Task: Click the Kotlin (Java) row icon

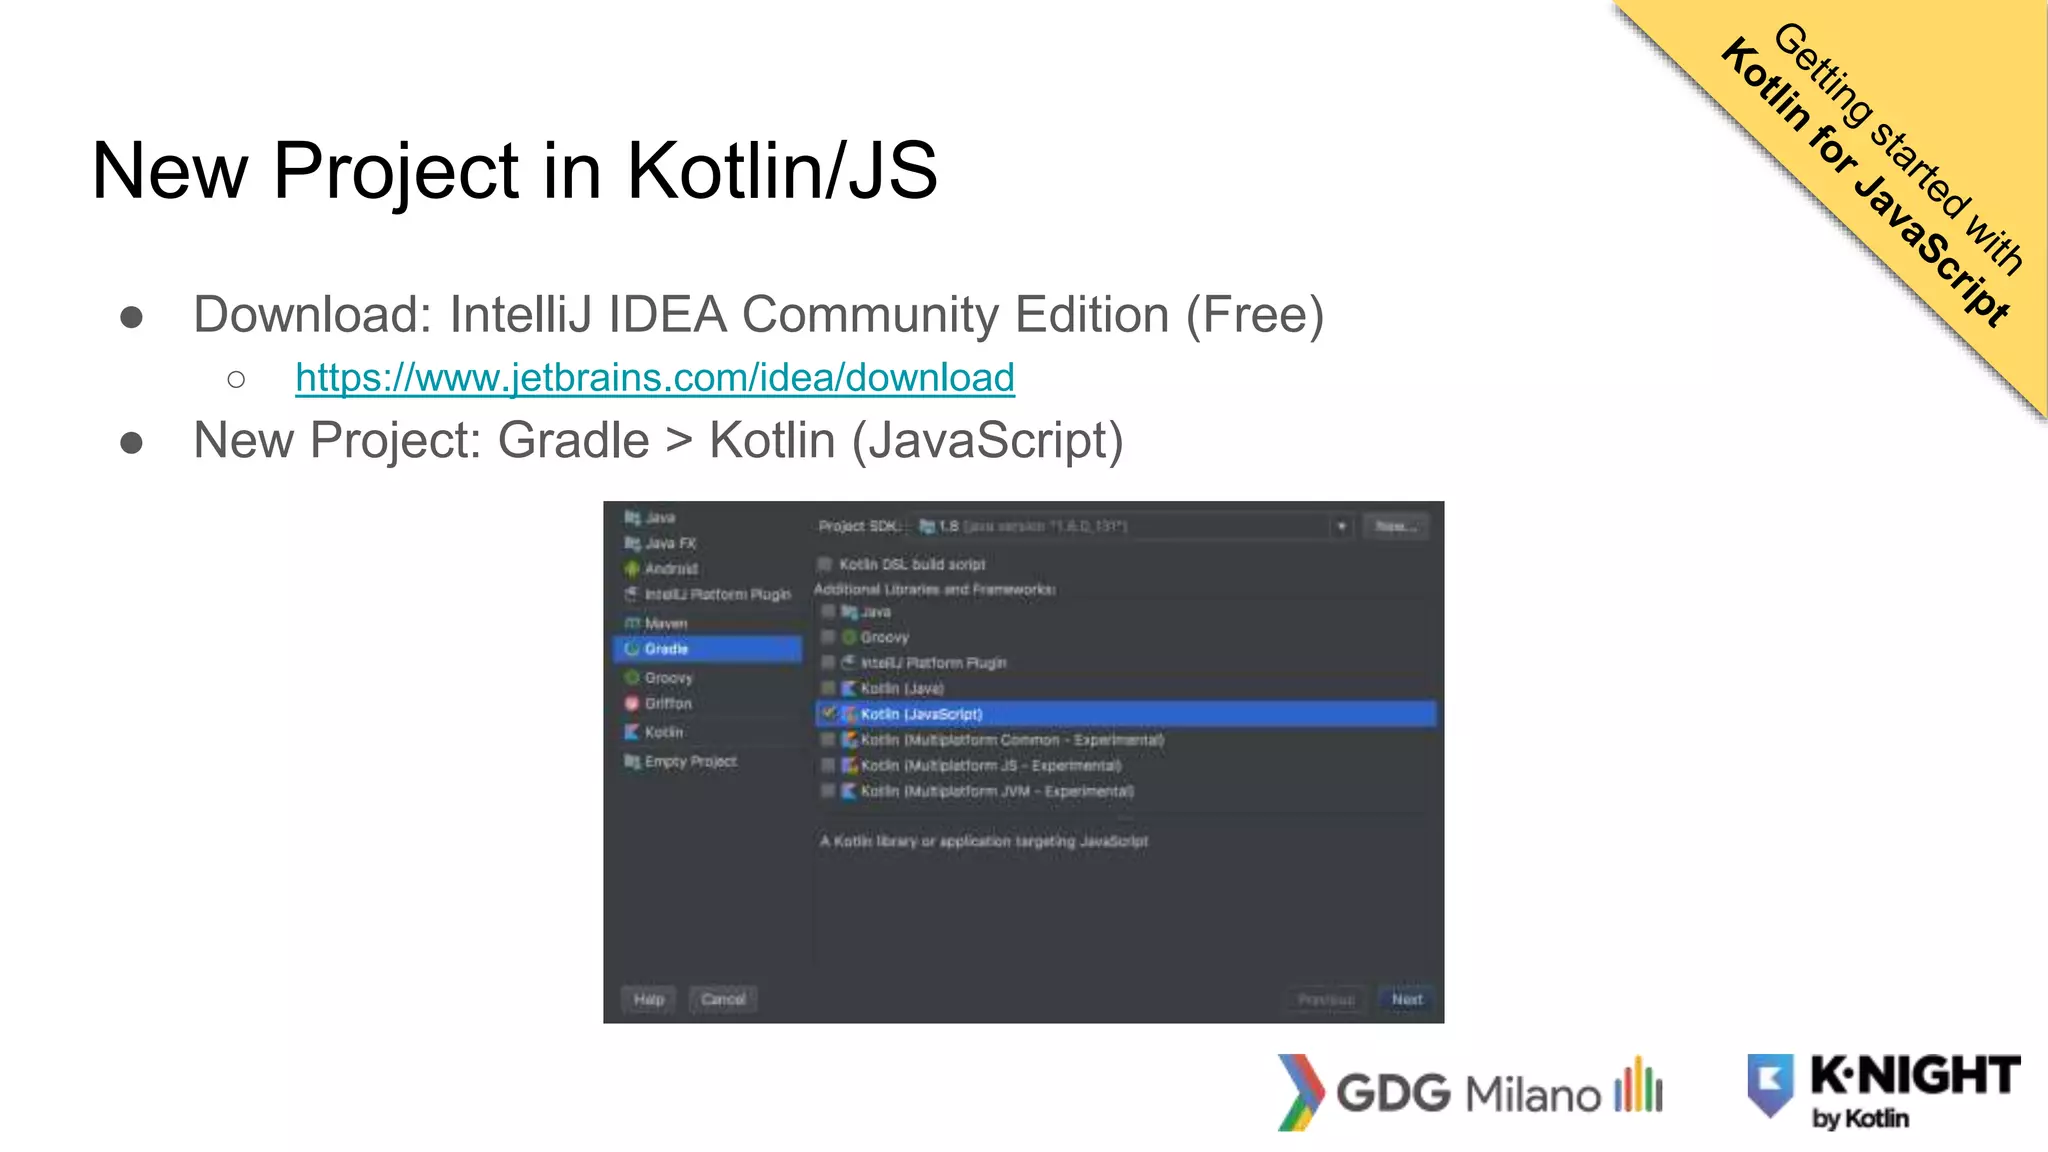Action: (849, 689)
